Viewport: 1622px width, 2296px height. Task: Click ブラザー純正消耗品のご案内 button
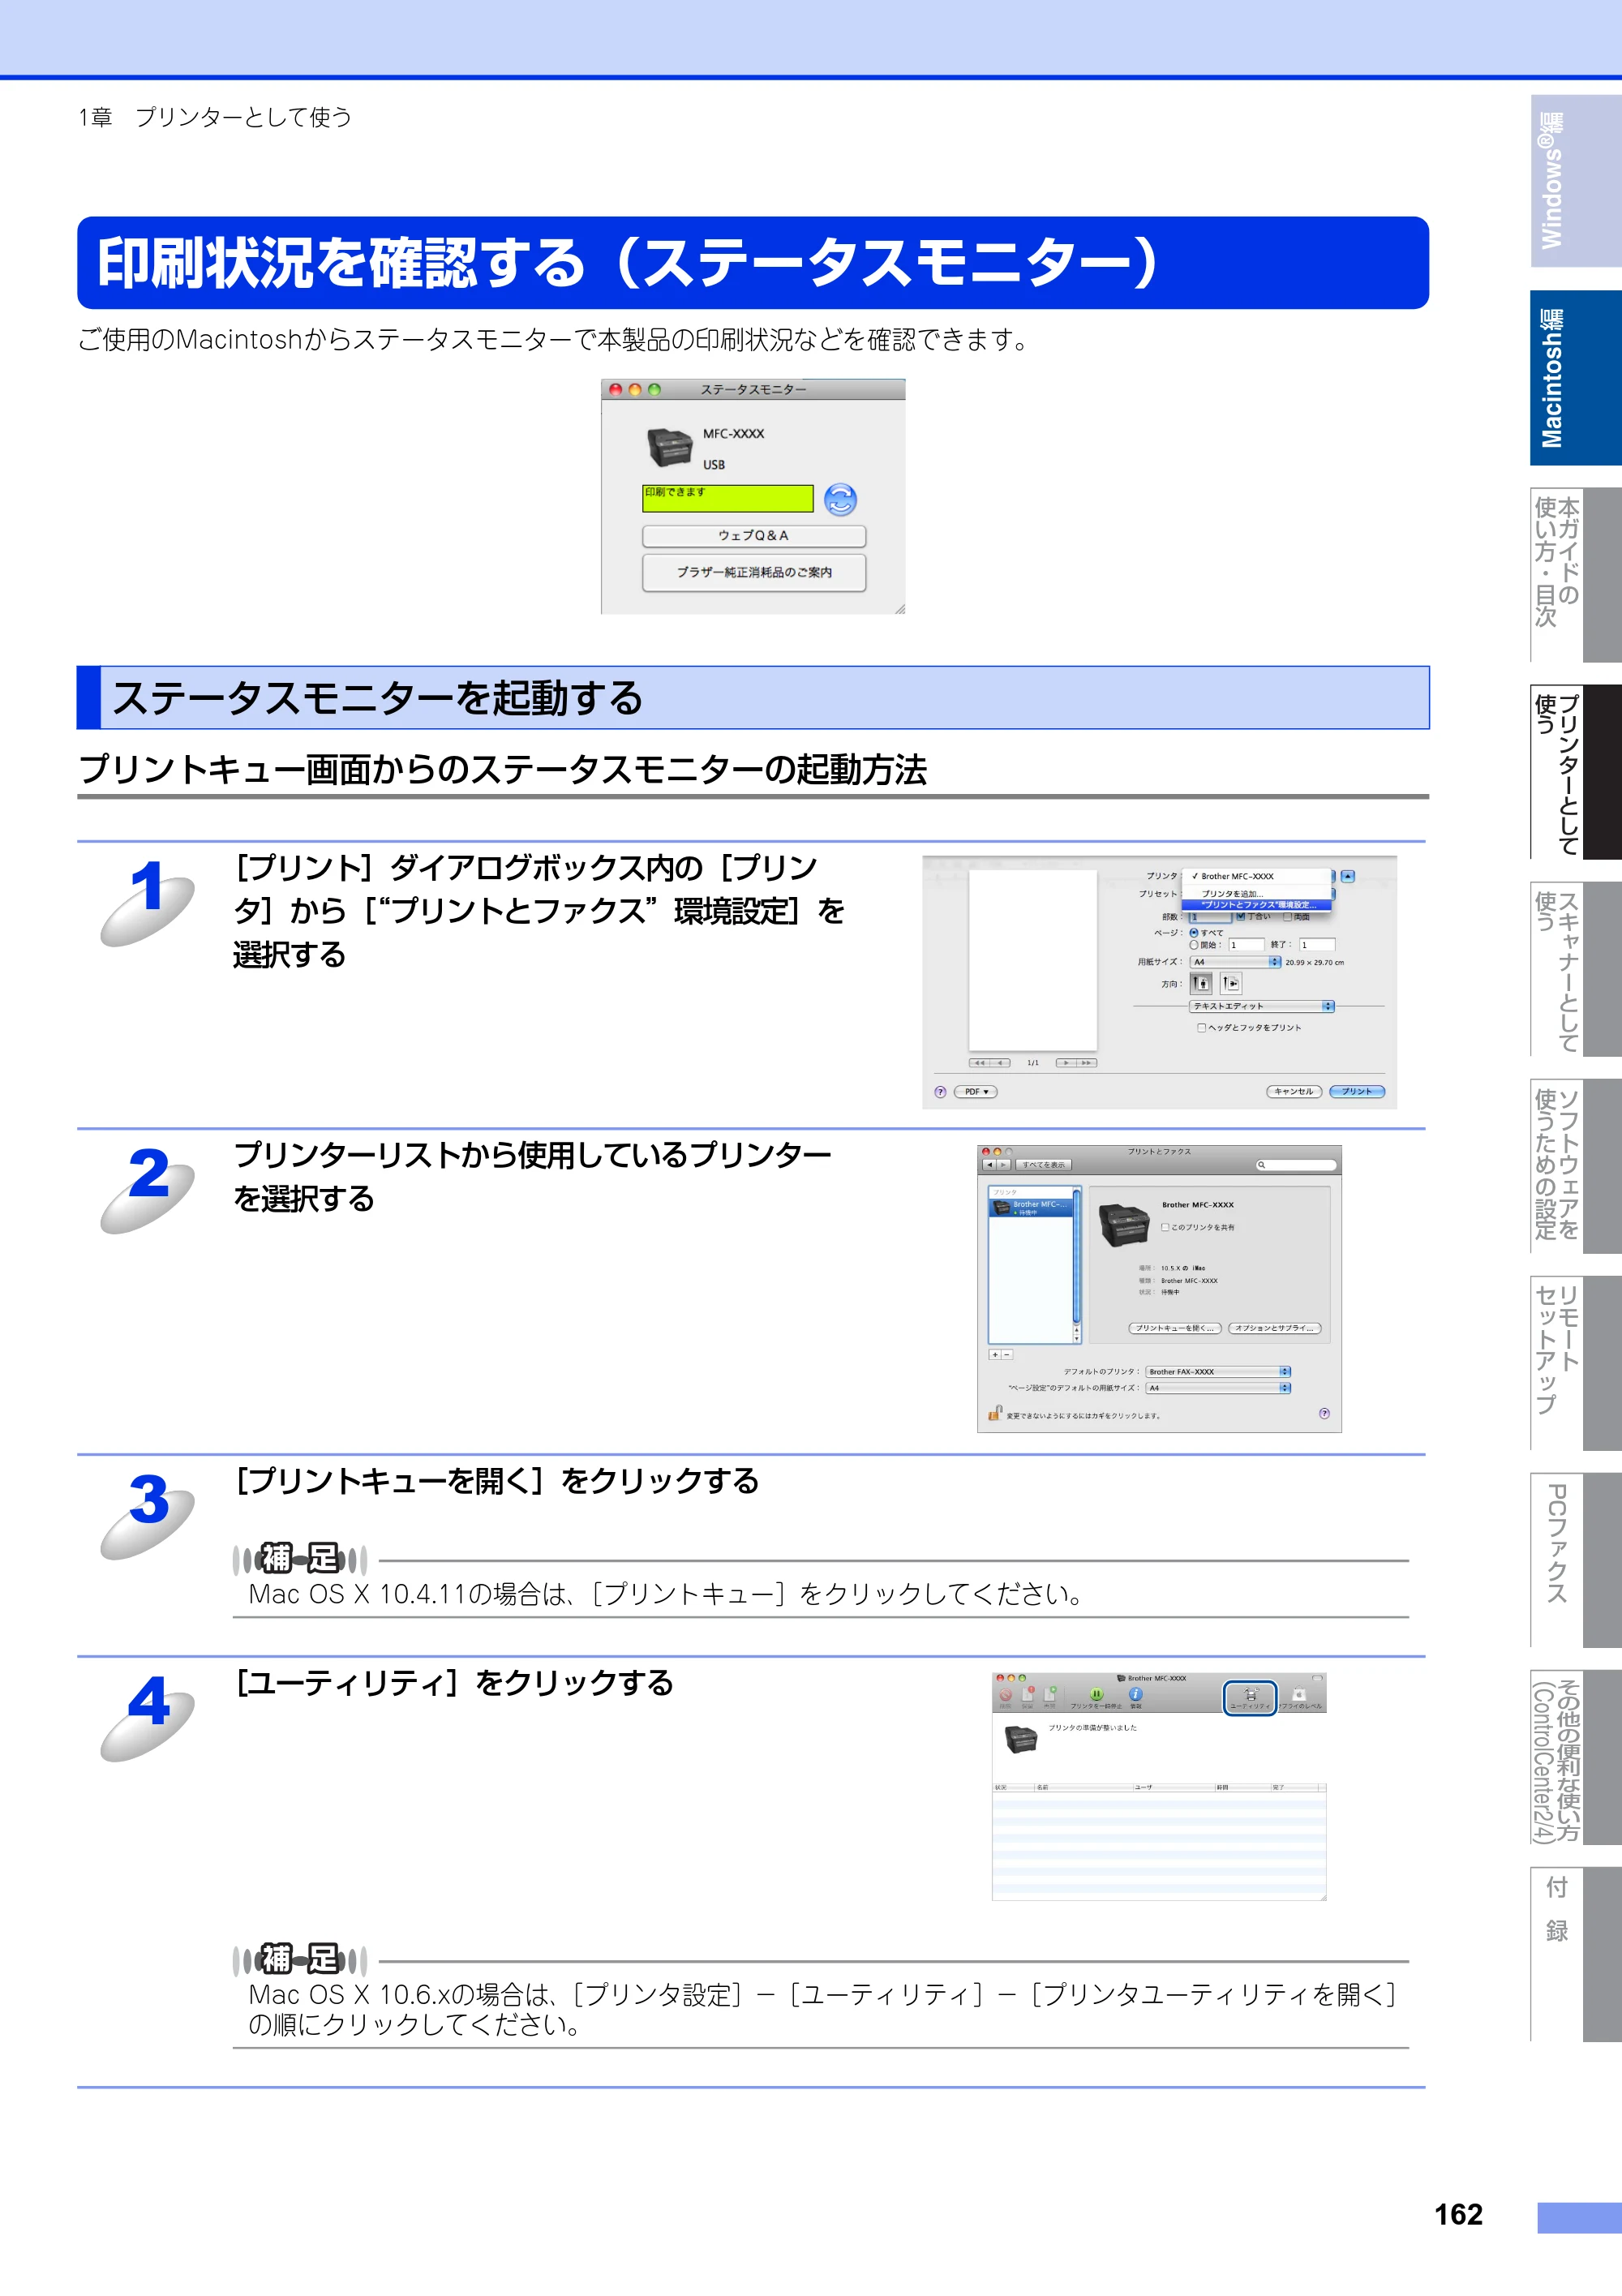pyautogui.click(x=753, y=572)
